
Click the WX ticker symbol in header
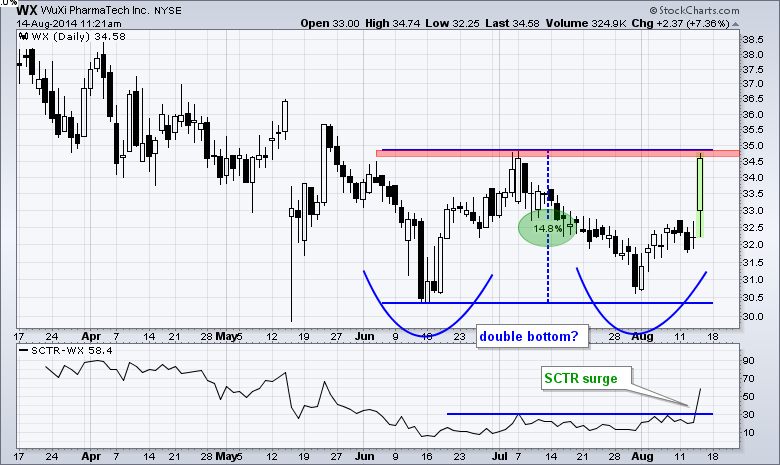point(26,10)
